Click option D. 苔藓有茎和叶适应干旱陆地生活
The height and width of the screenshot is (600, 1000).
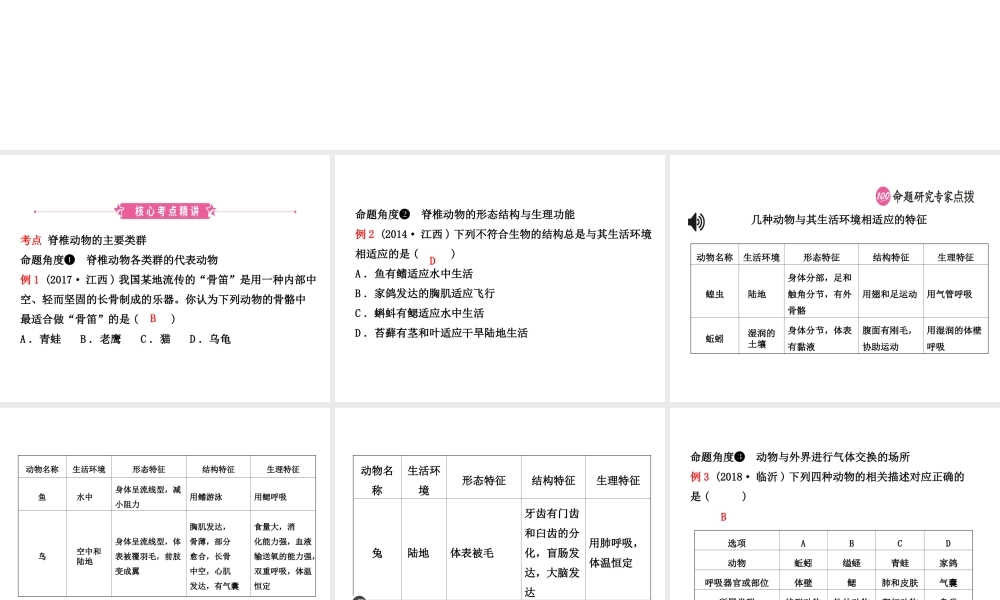pos(441,333)
